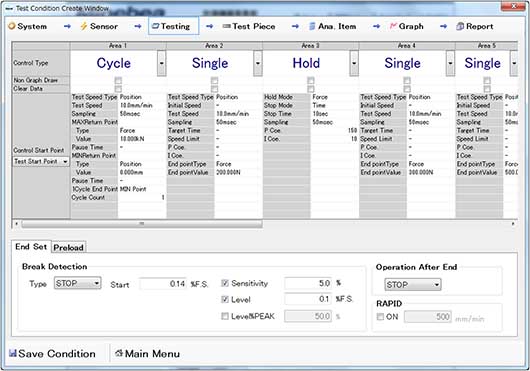Screen dimensions: 530x371
Task: Open Area 1 Cycle control type dropdown
Action: pos(162,63)
